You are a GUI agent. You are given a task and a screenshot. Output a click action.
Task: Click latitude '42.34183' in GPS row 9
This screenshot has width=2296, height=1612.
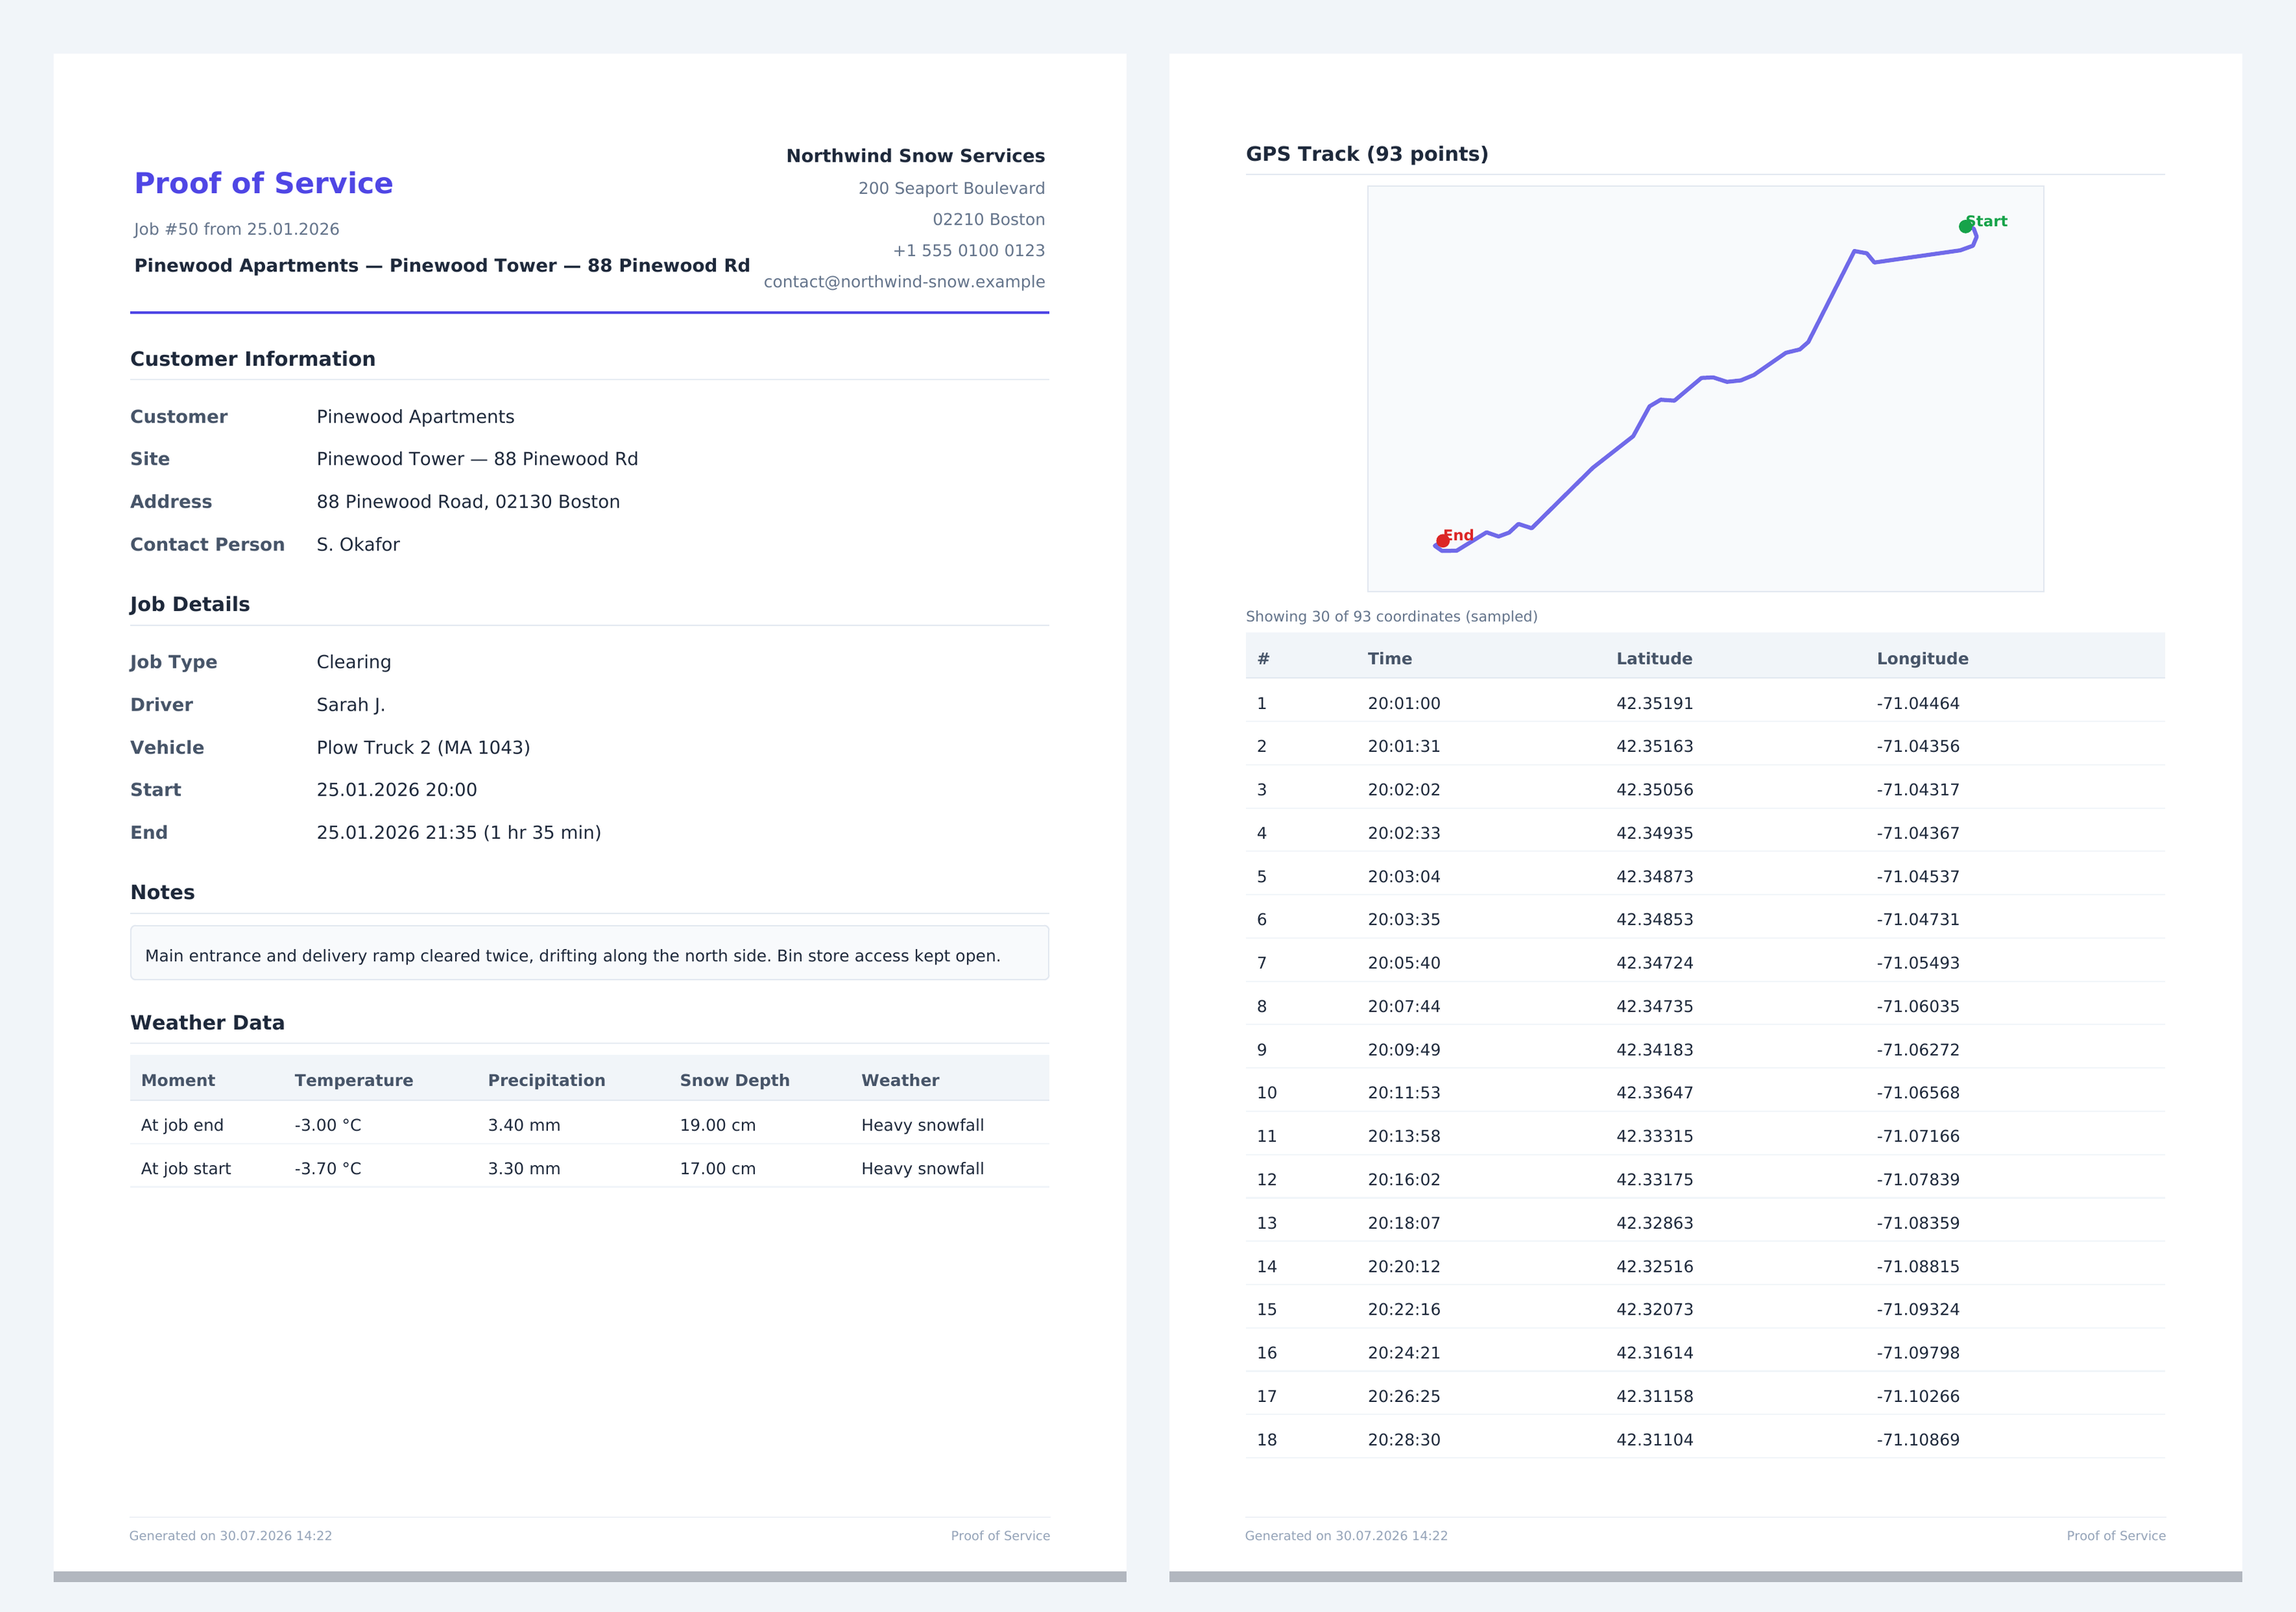tap(1655, 1050)
